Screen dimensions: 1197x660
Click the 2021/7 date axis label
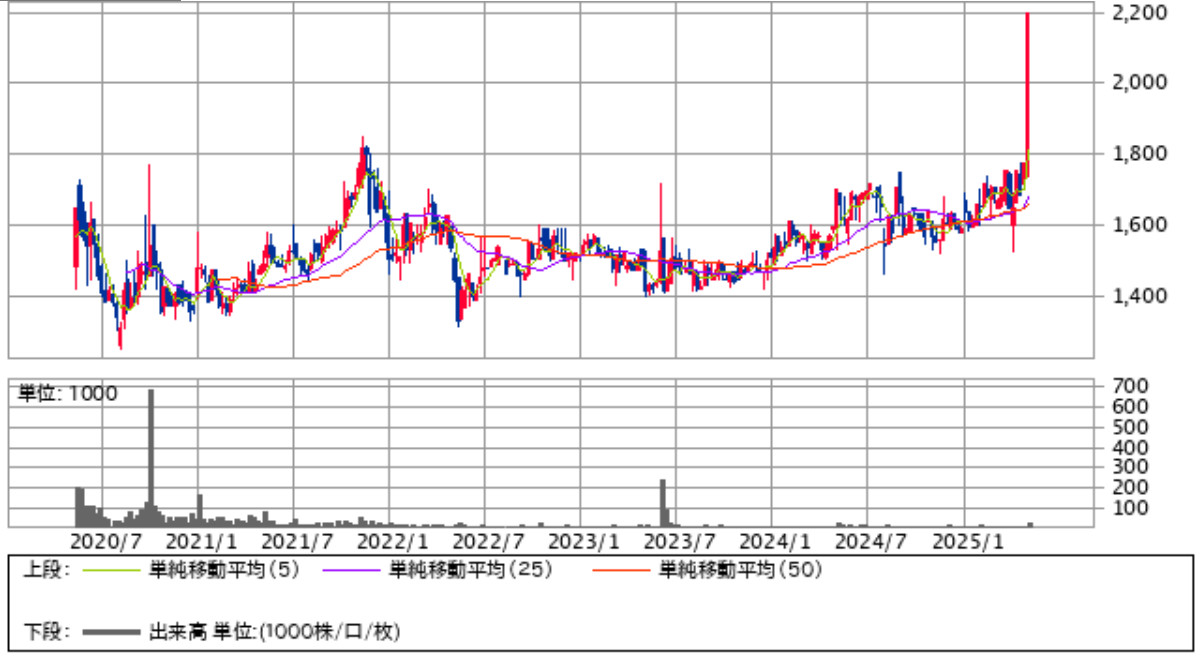pyautogui.click(x=297, y=542)
